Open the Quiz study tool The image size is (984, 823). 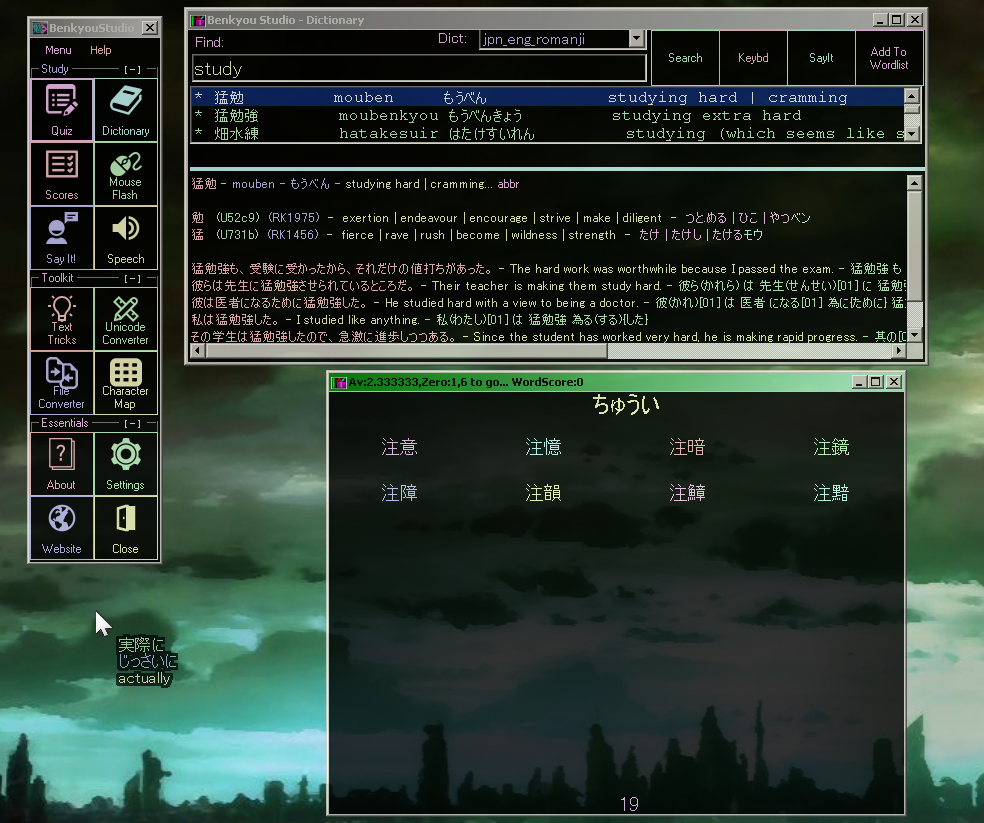point(61,110)
